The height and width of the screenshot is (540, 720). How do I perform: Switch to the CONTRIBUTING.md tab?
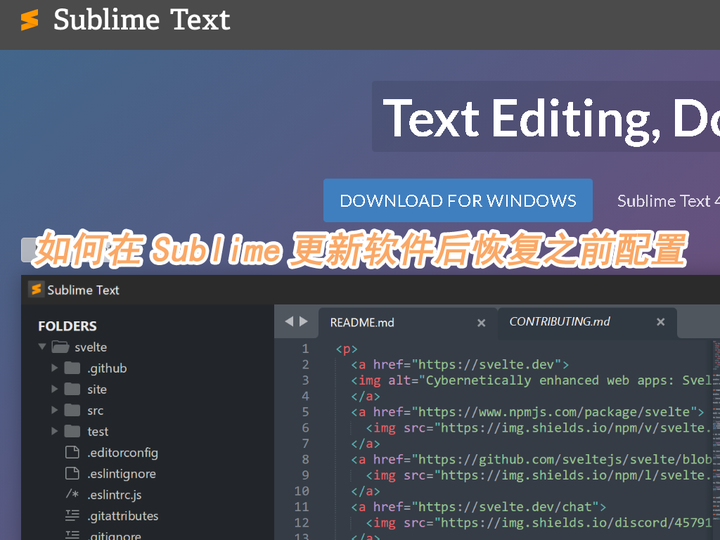tap(559, 322)
